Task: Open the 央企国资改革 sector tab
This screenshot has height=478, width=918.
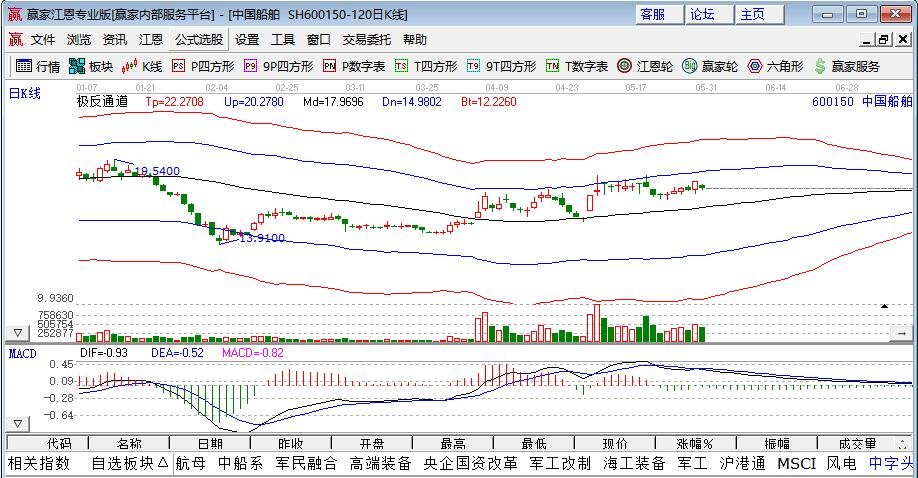Action: [x=470, y=463]
